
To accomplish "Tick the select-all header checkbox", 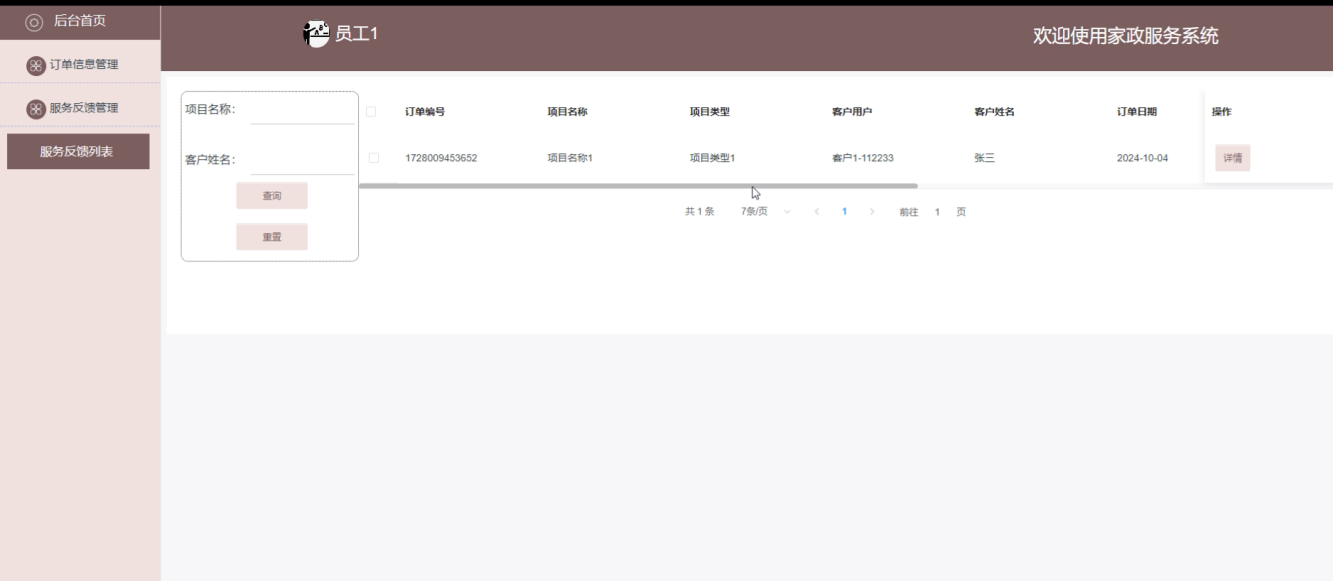I will [x=371, y=112].
